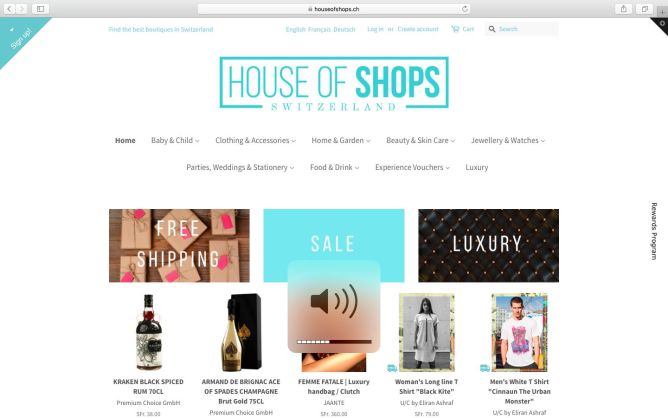Image resolution: width=668 pixels, height=418 pixels.
Task: Switch language to Français
Action: (x=319, y=29)
